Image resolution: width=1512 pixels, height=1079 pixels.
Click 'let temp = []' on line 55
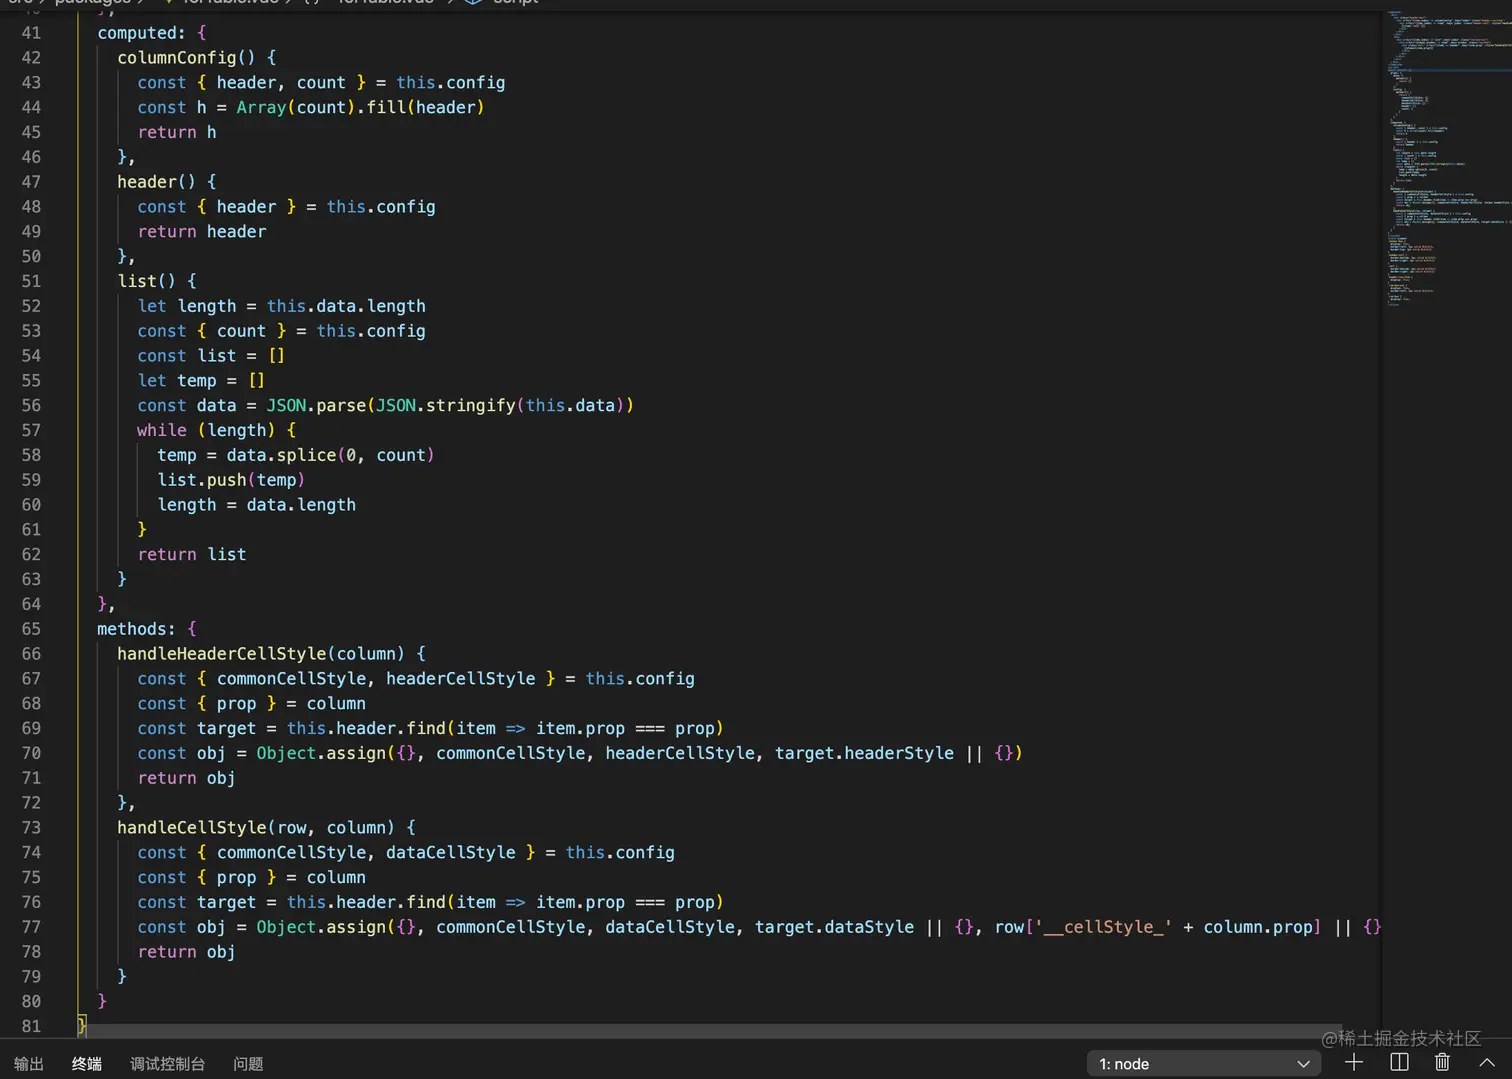201,380
